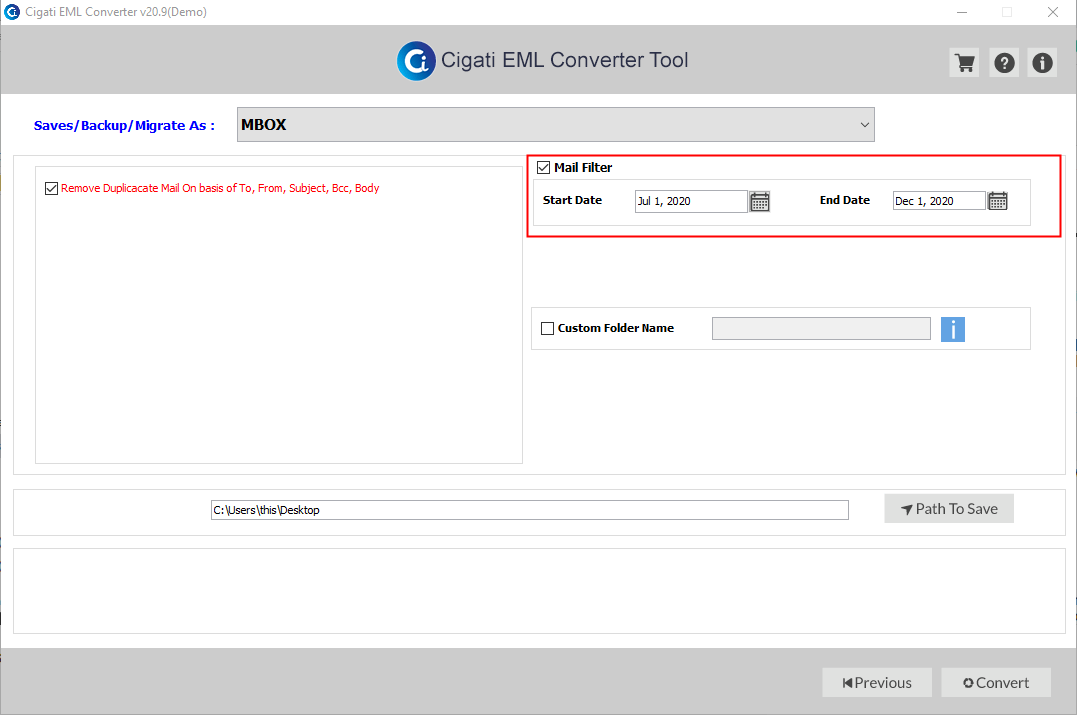The height and width of the screenshot is (715, 1077).
Task: Click the blue Custom Folder info icon
Action: tap(953, 329)
